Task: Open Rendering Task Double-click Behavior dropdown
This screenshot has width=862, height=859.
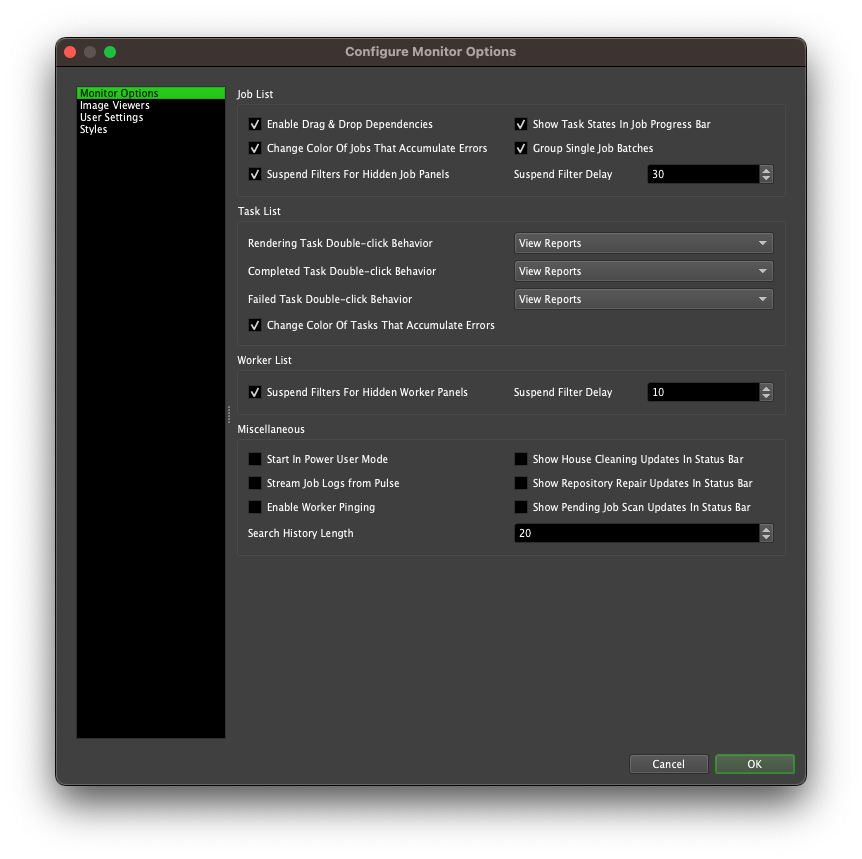Action: [643, 243]
